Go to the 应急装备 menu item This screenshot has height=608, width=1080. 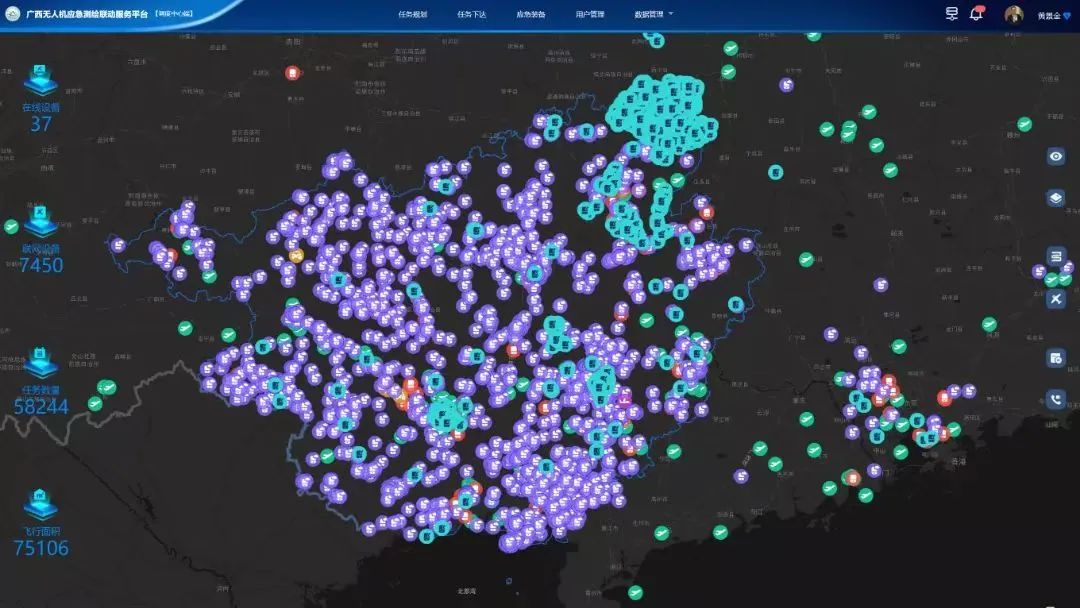pos(530,15)
